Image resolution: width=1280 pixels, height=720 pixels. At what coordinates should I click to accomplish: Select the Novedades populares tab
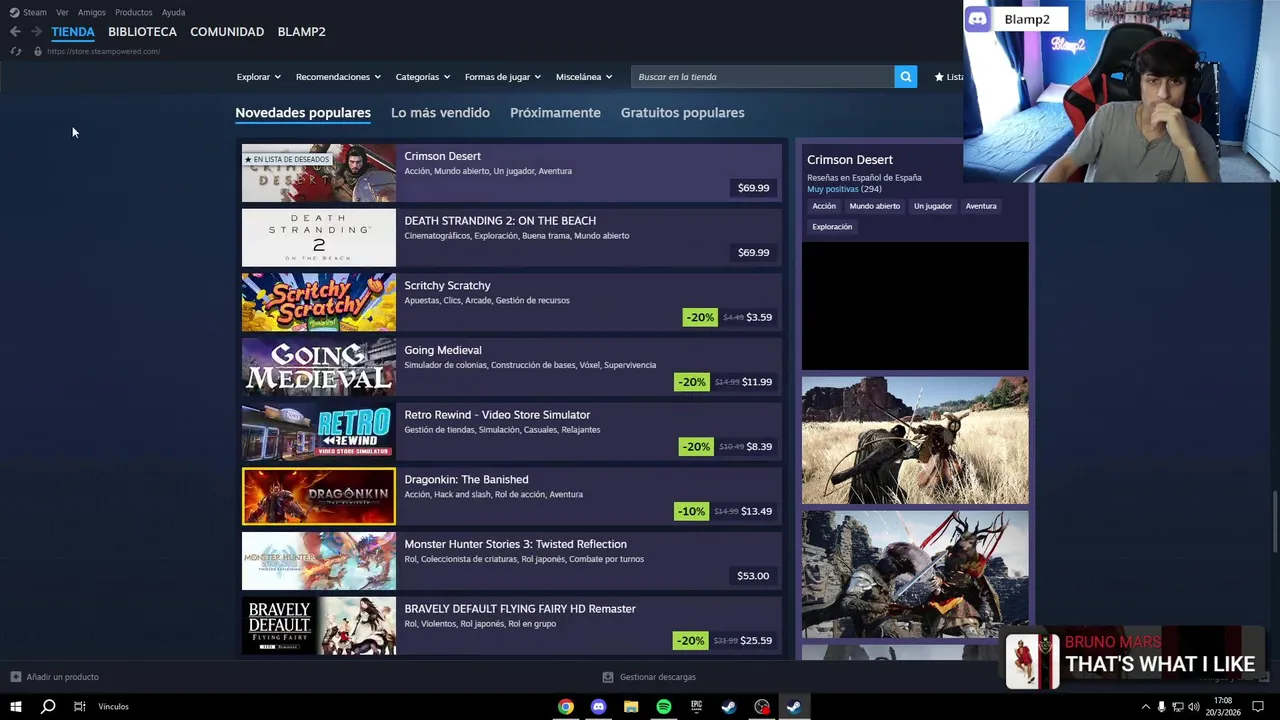[303, 113]
